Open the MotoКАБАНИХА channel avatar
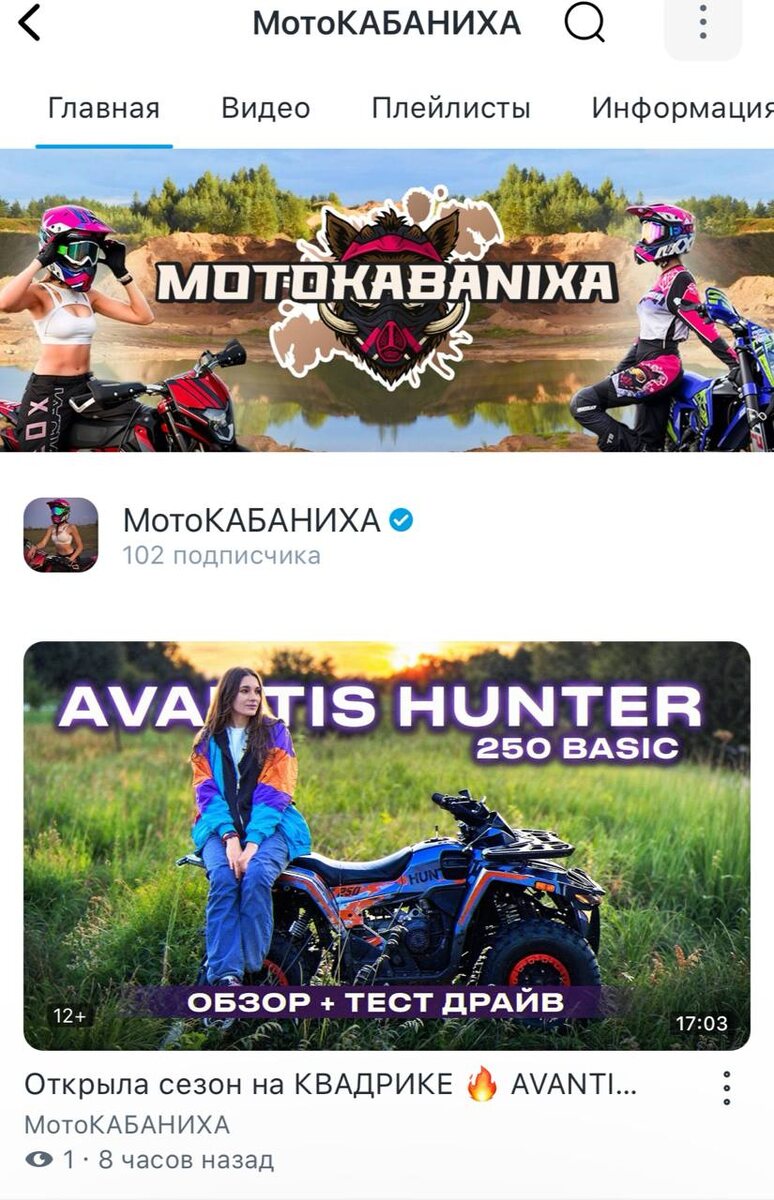Viewport: 774px width, 1200px height. point(61,535)
